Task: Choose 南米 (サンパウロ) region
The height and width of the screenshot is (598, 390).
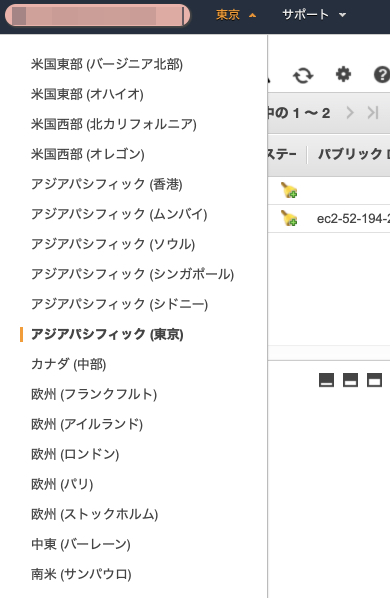Action: (x=81, y=574)
